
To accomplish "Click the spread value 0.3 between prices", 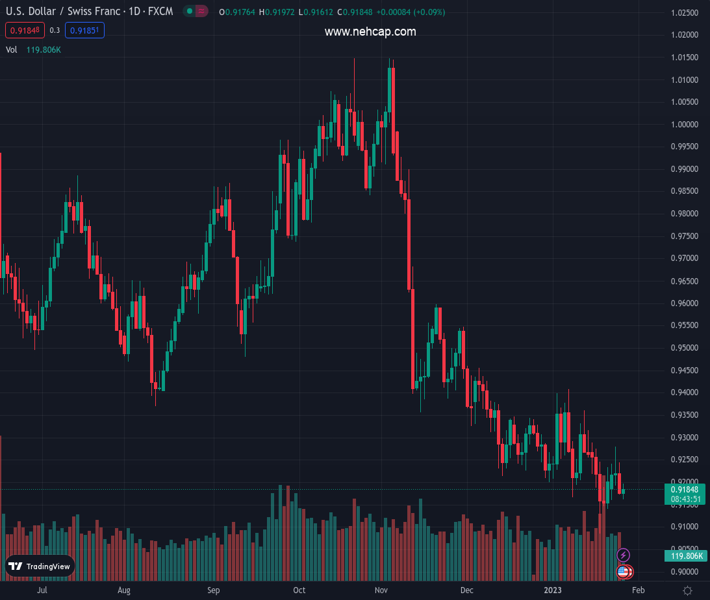I will pyautogui.click(x=54, y=30).
